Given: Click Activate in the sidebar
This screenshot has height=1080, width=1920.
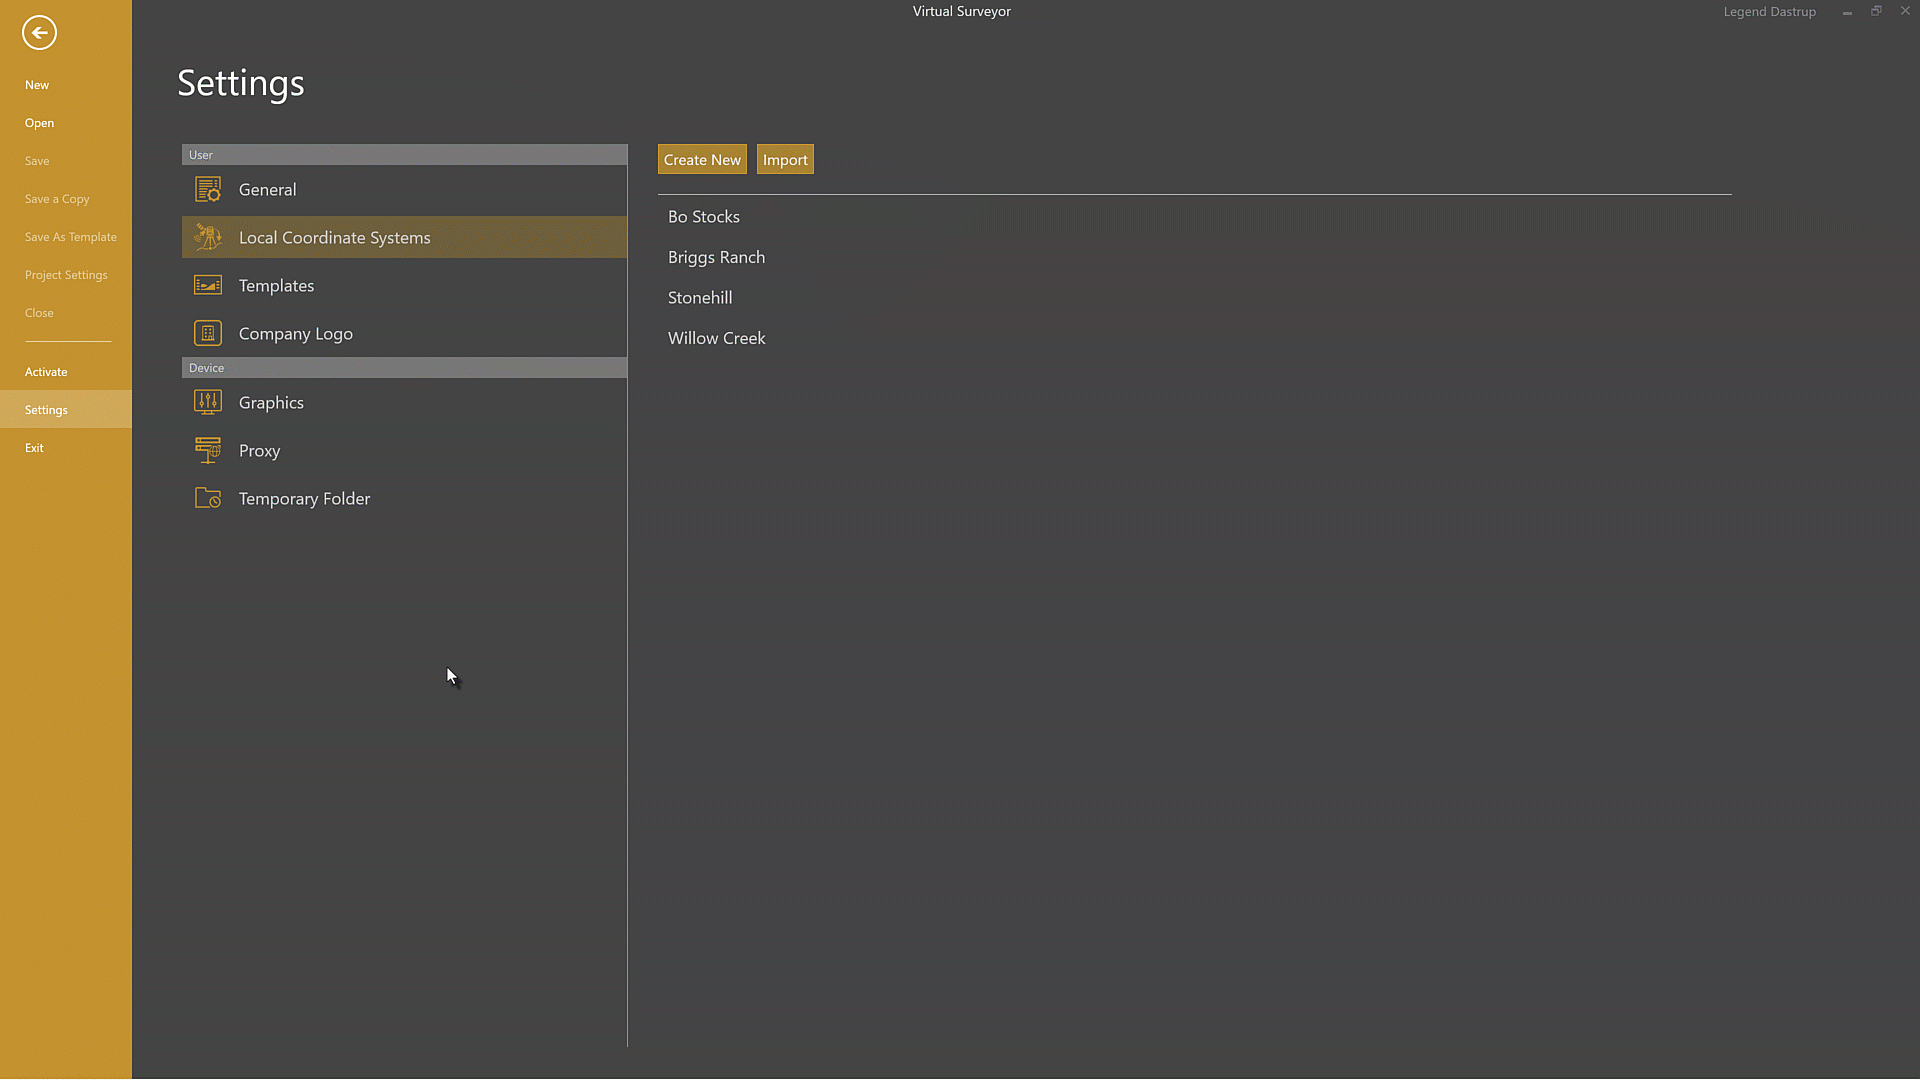Looking at the screenshot, I should point(46,371).
